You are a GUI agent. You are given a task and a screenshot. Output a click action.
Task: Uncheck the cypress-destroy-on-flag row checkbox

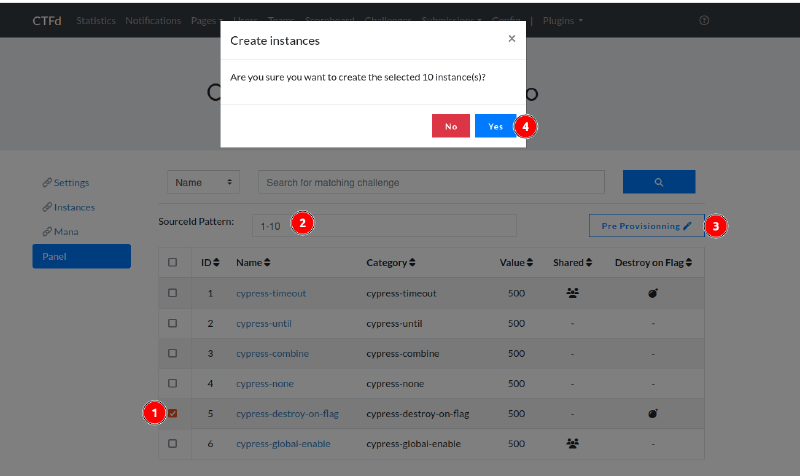point(172,413)
